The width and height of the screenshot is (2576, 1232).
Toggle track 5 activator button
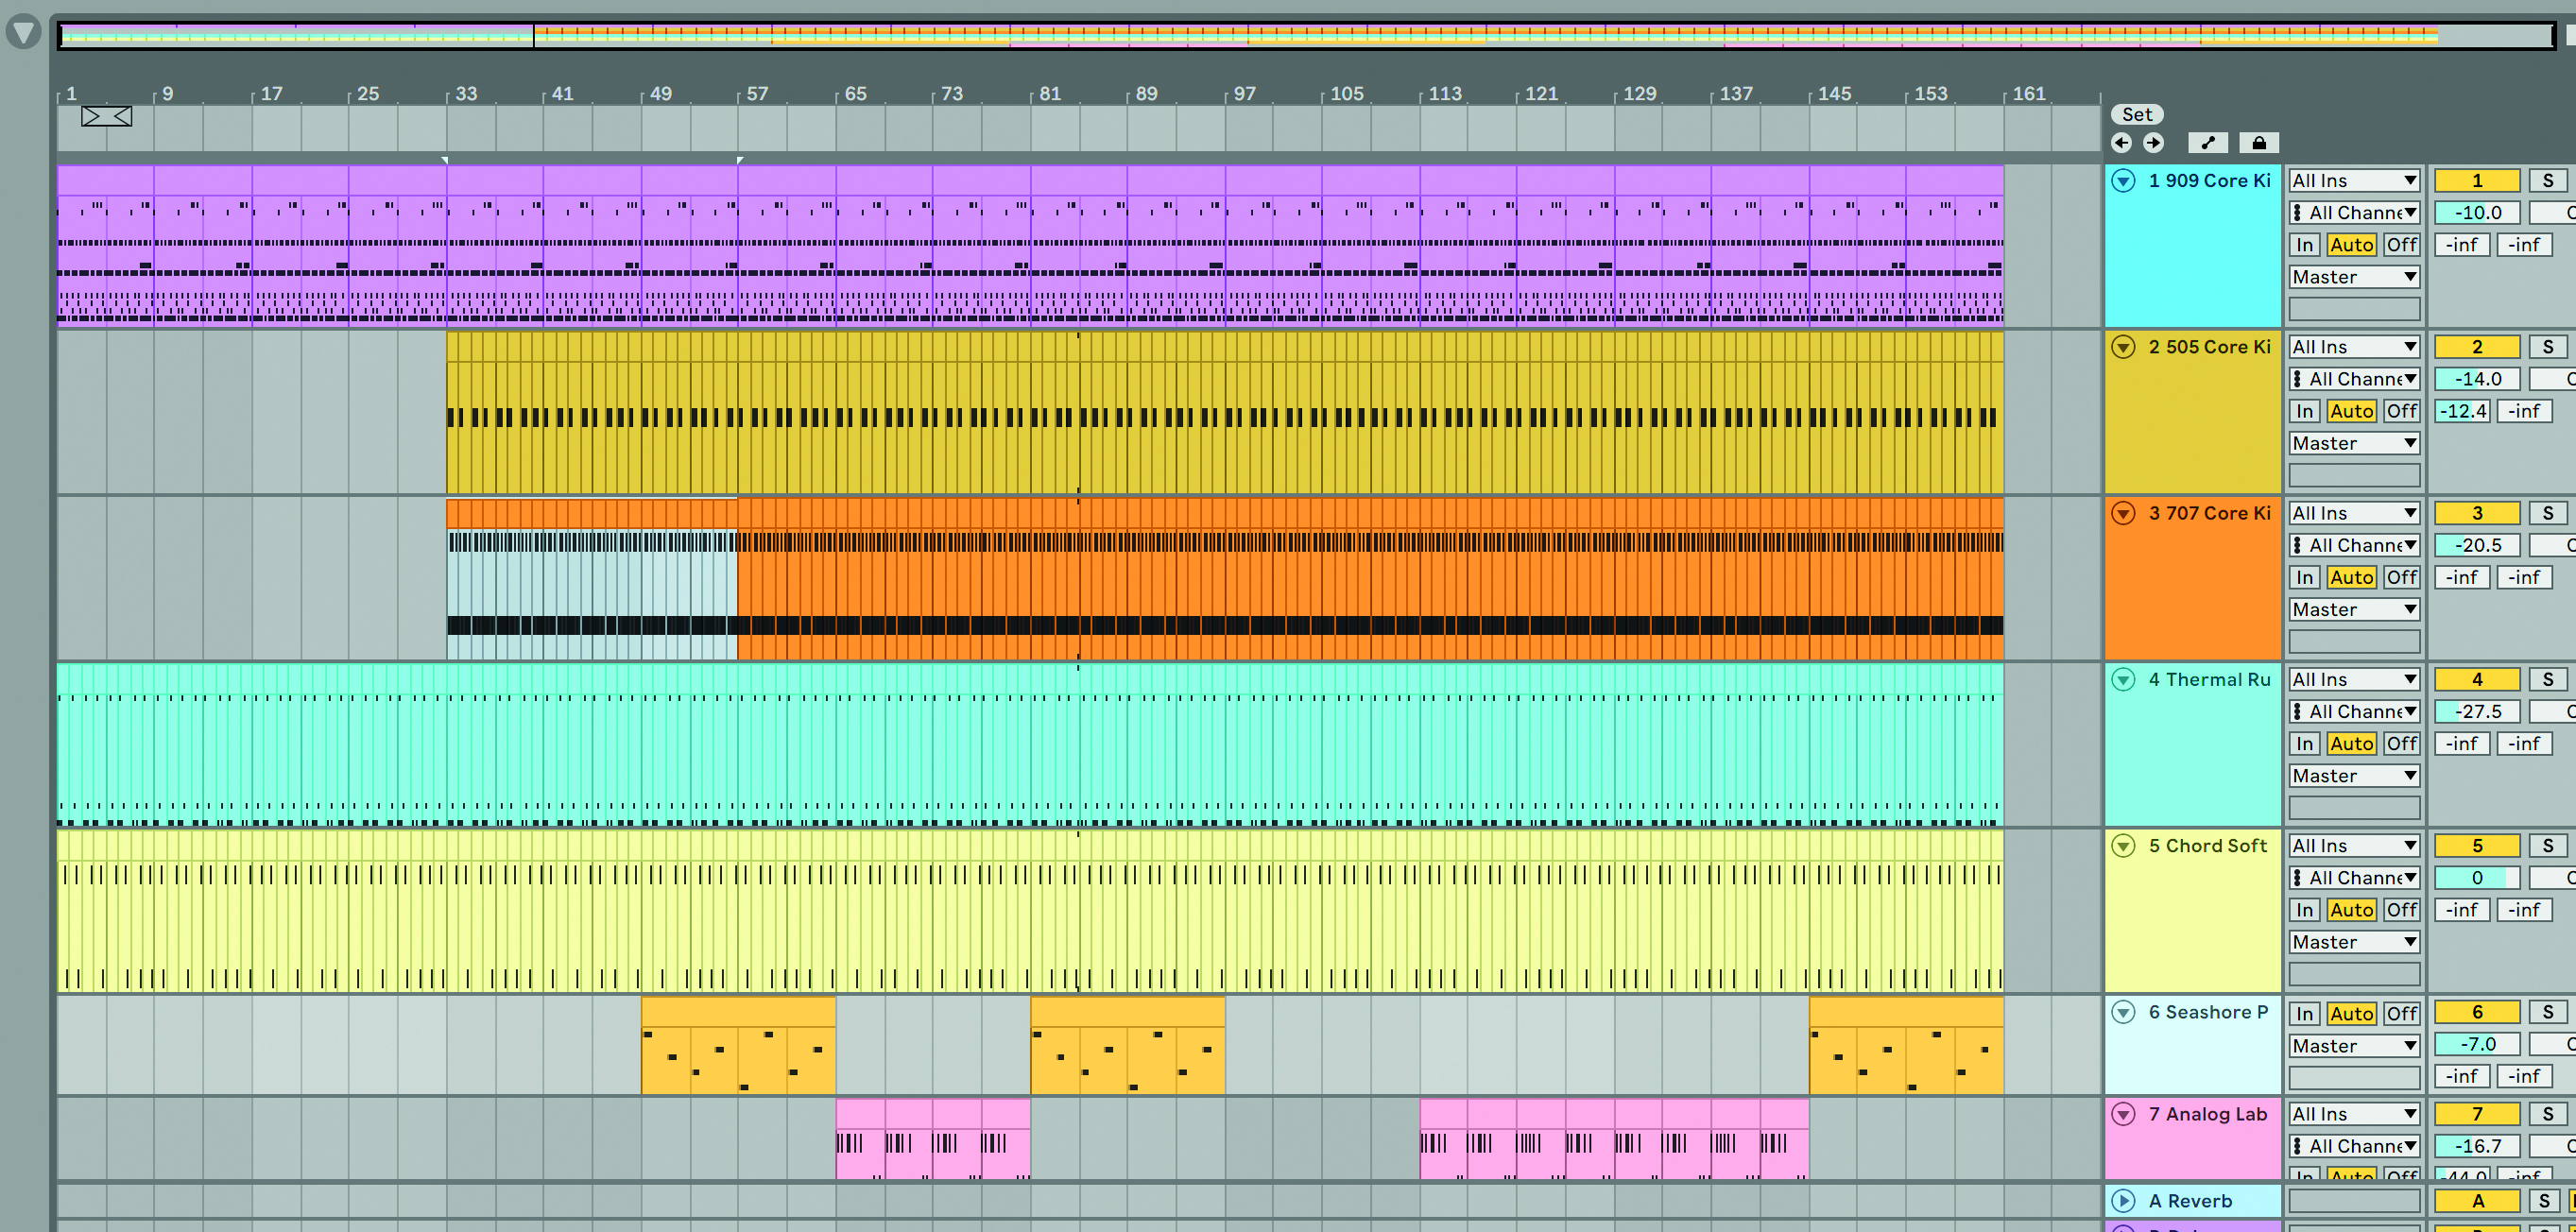[x=2476, y=846]
